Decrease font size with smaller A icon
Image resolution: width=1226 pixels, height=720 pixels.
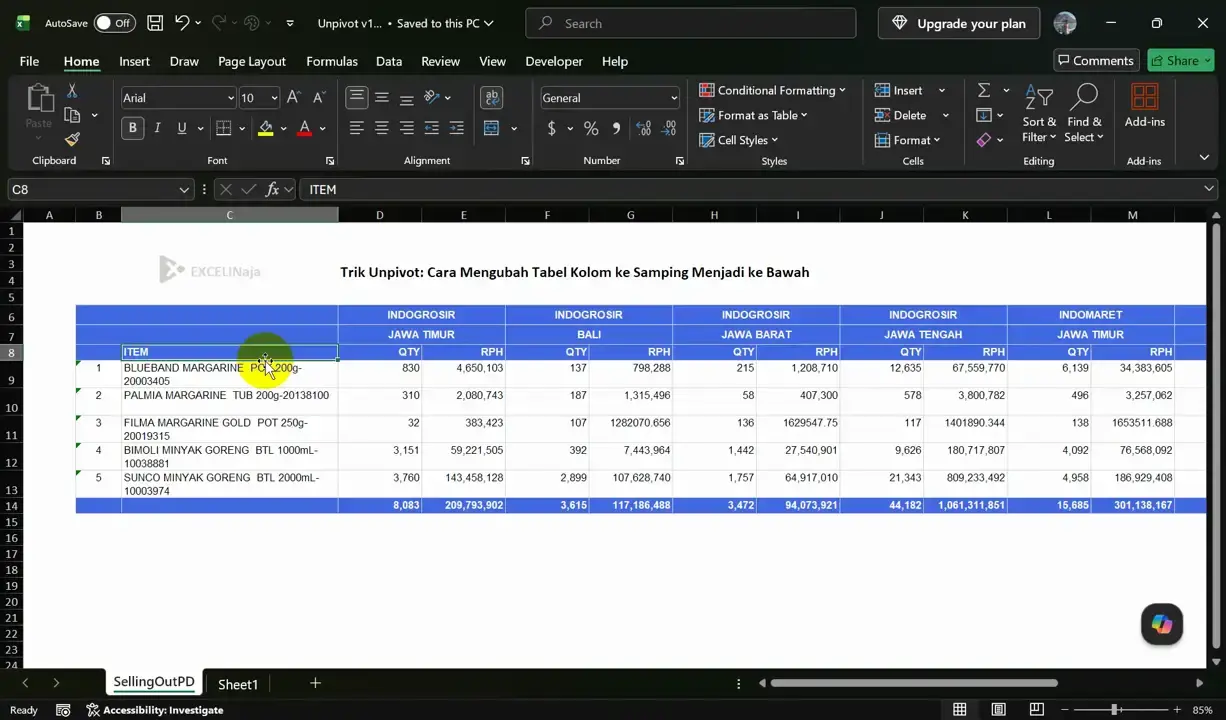click(319, 97)
